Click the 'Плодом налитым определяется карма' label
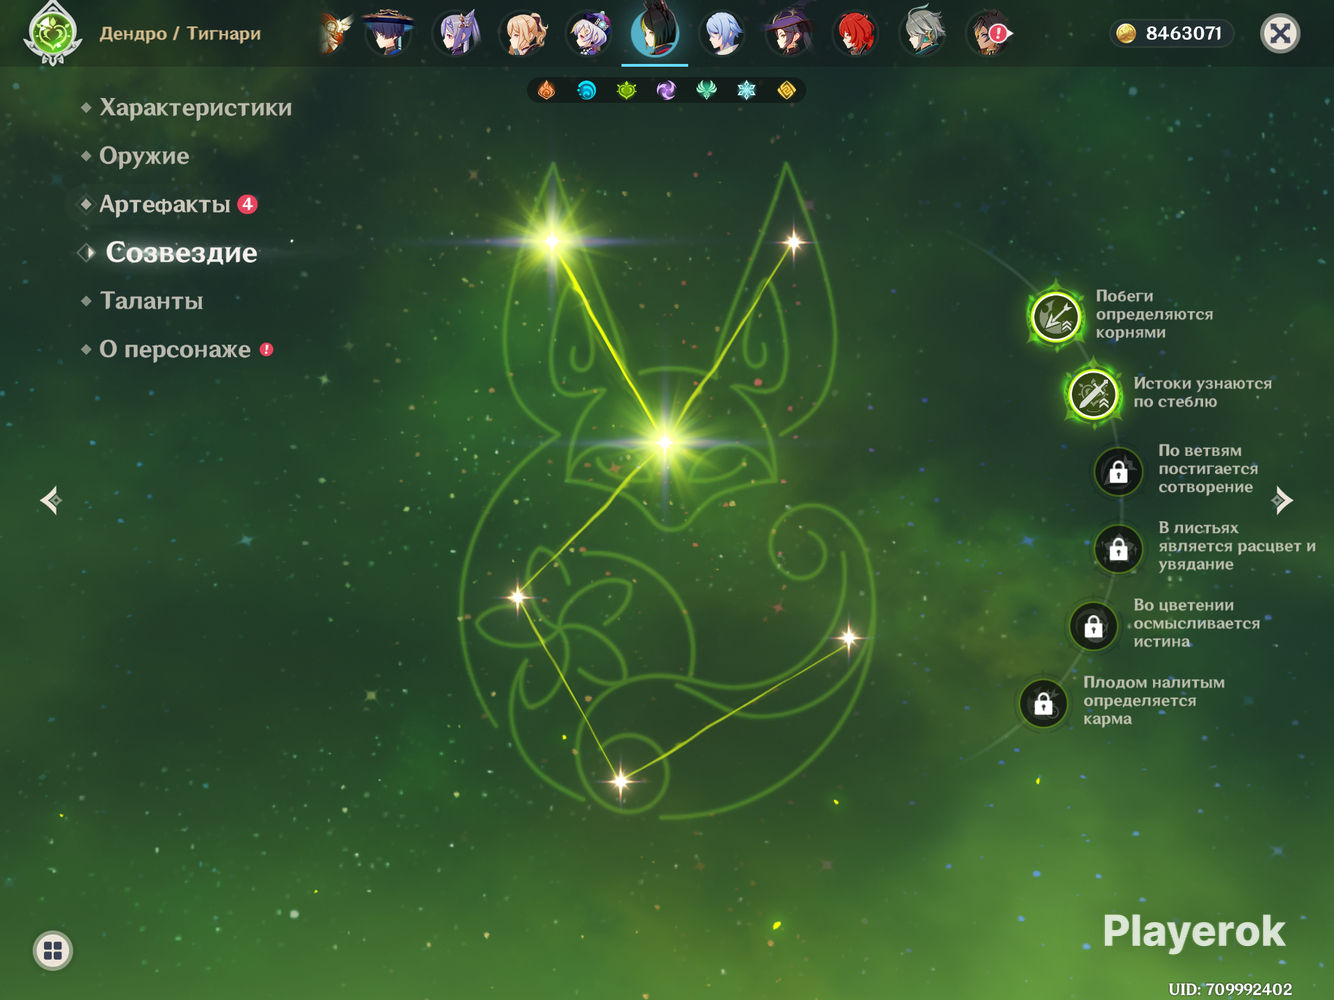Image resolution: width=1334 pixels, height=1000 pixels. coord(1154,700)
